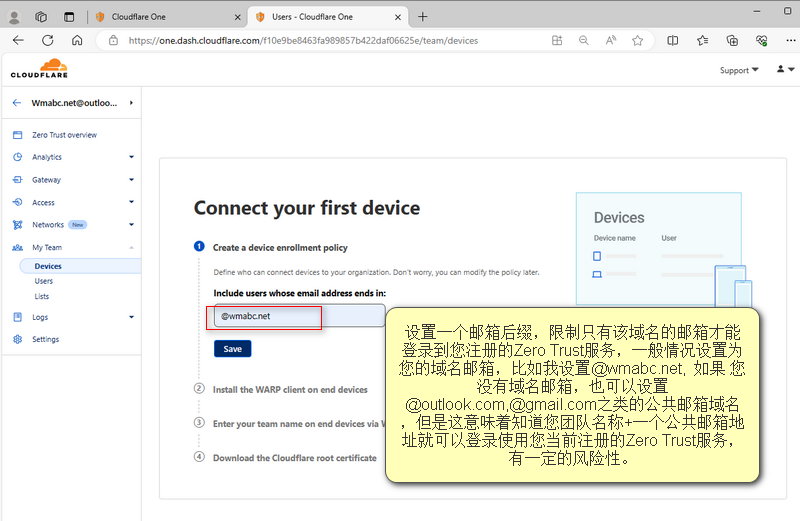Image resolution: width=800 pixels, height=521 pixels.
Task: Open the Support dropdown
Action: (739, 70)
